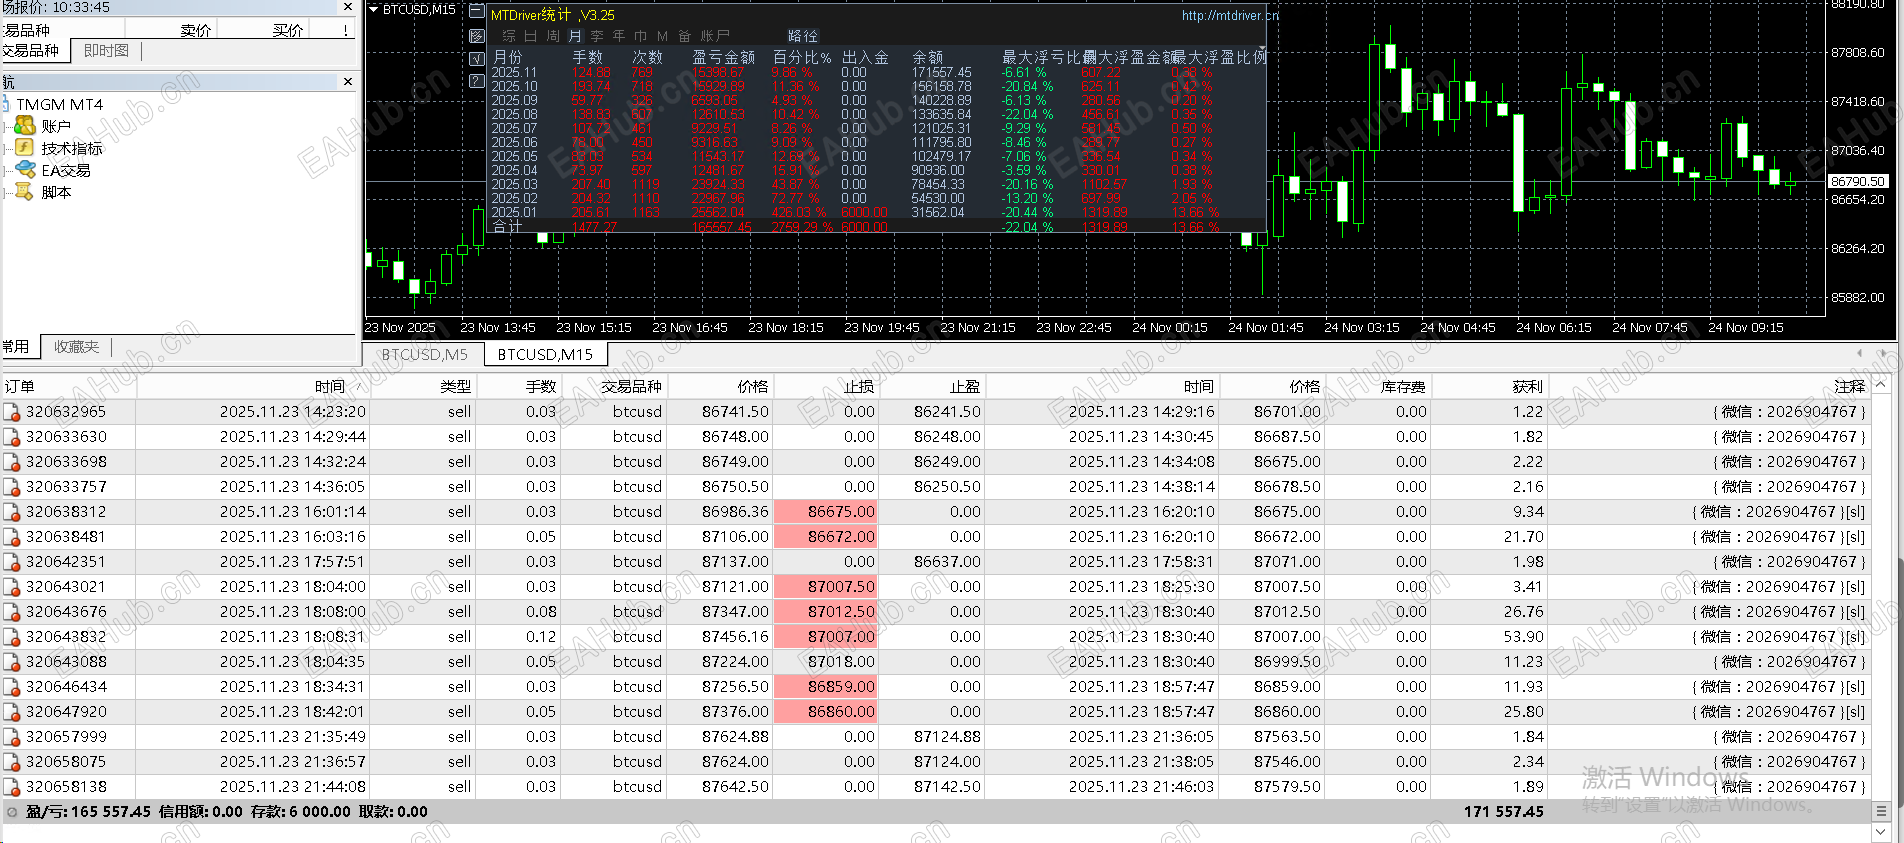Select the 日 daily period in MTDriver

click(530, 36)
